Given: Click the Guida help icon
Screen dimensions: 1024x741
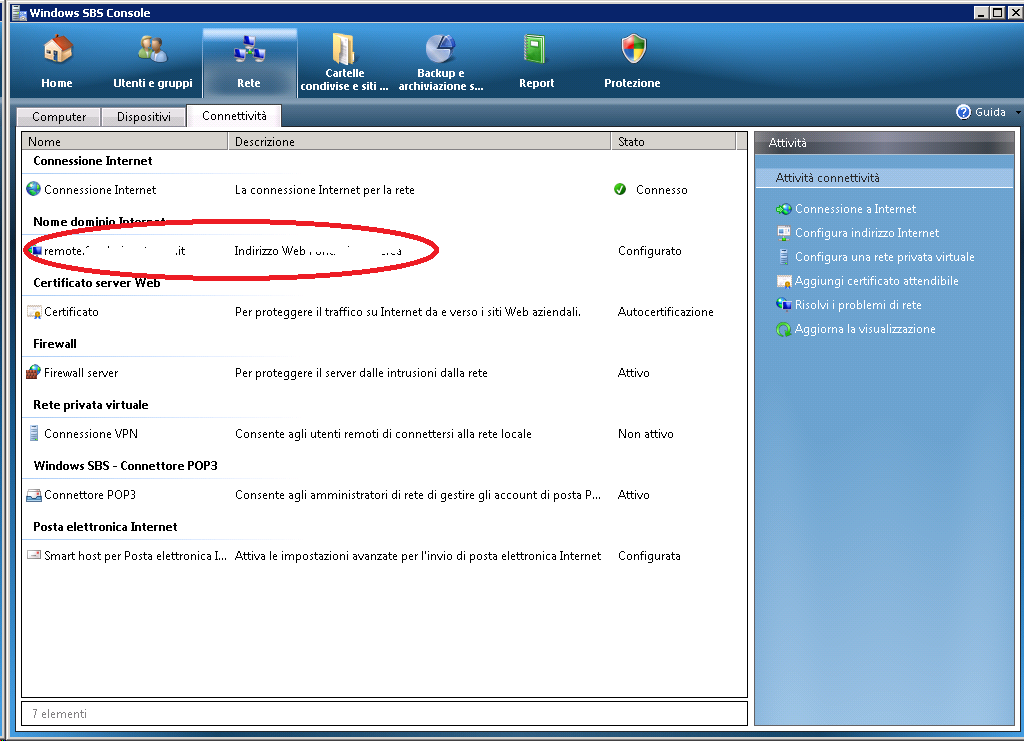Looking at the screenshot, I should (963, 112).
